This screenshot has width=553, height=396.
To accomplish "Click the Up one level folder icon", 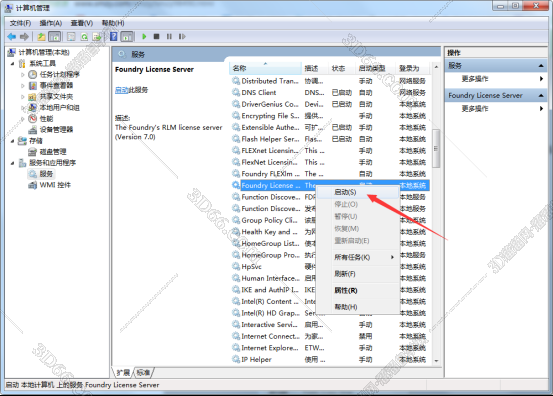I will coord(41,36).
